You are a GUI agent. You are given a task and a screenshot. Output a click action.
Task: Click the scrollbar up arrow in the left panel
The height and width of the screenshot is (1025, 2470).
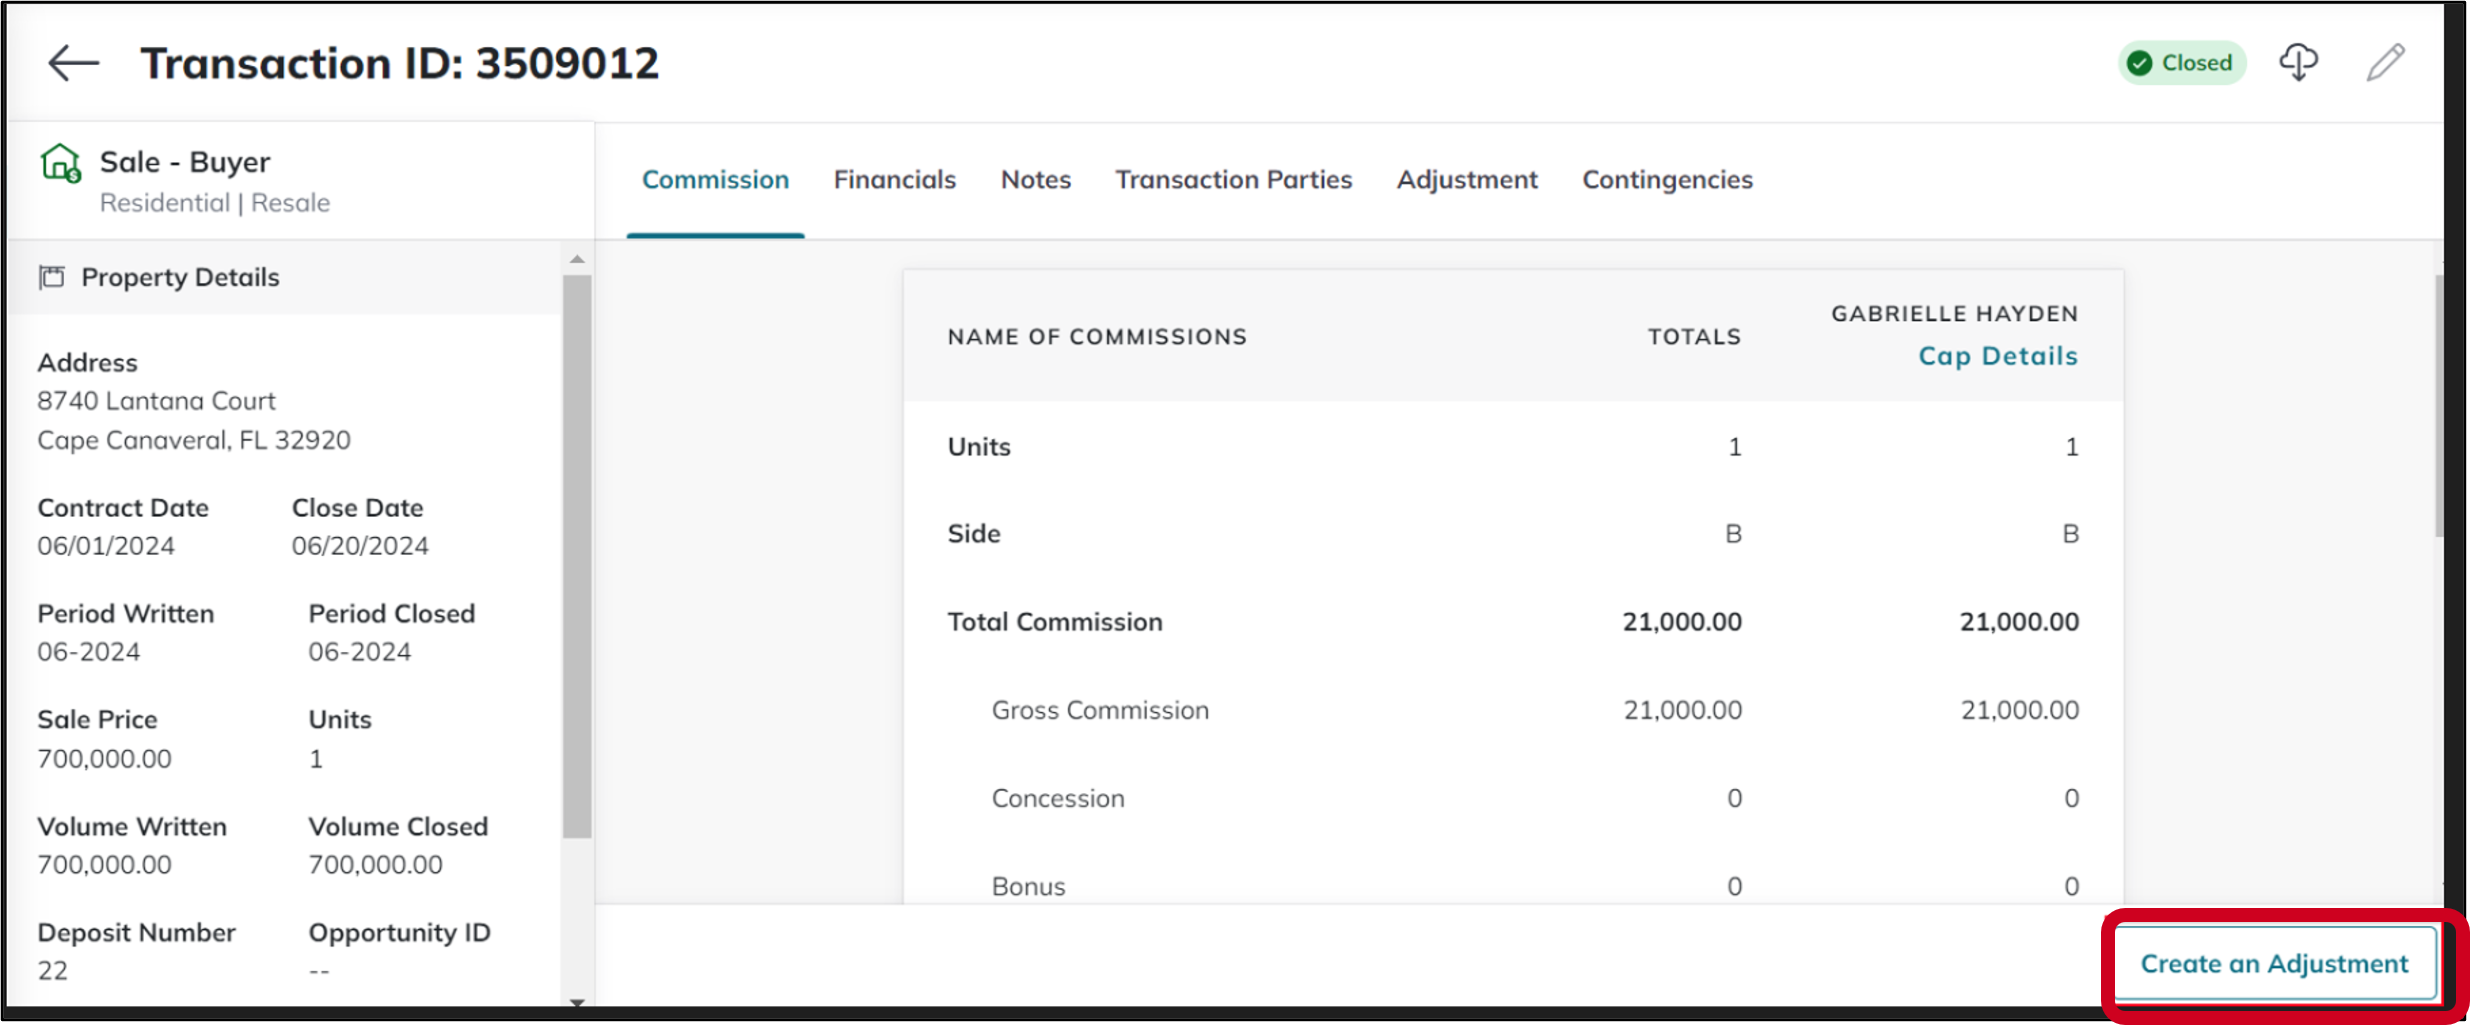(578, 258)
